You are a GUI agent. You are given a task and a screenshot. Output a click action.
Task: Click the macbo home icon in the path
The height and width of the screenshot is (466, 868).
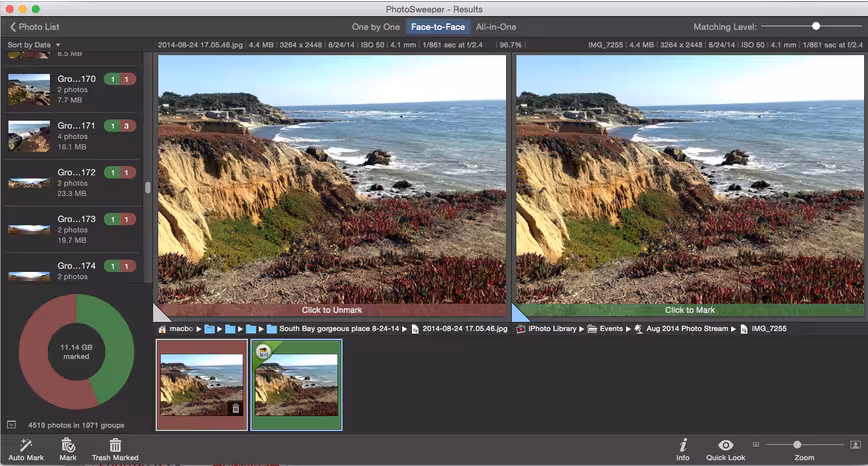[x=162, y=329]
